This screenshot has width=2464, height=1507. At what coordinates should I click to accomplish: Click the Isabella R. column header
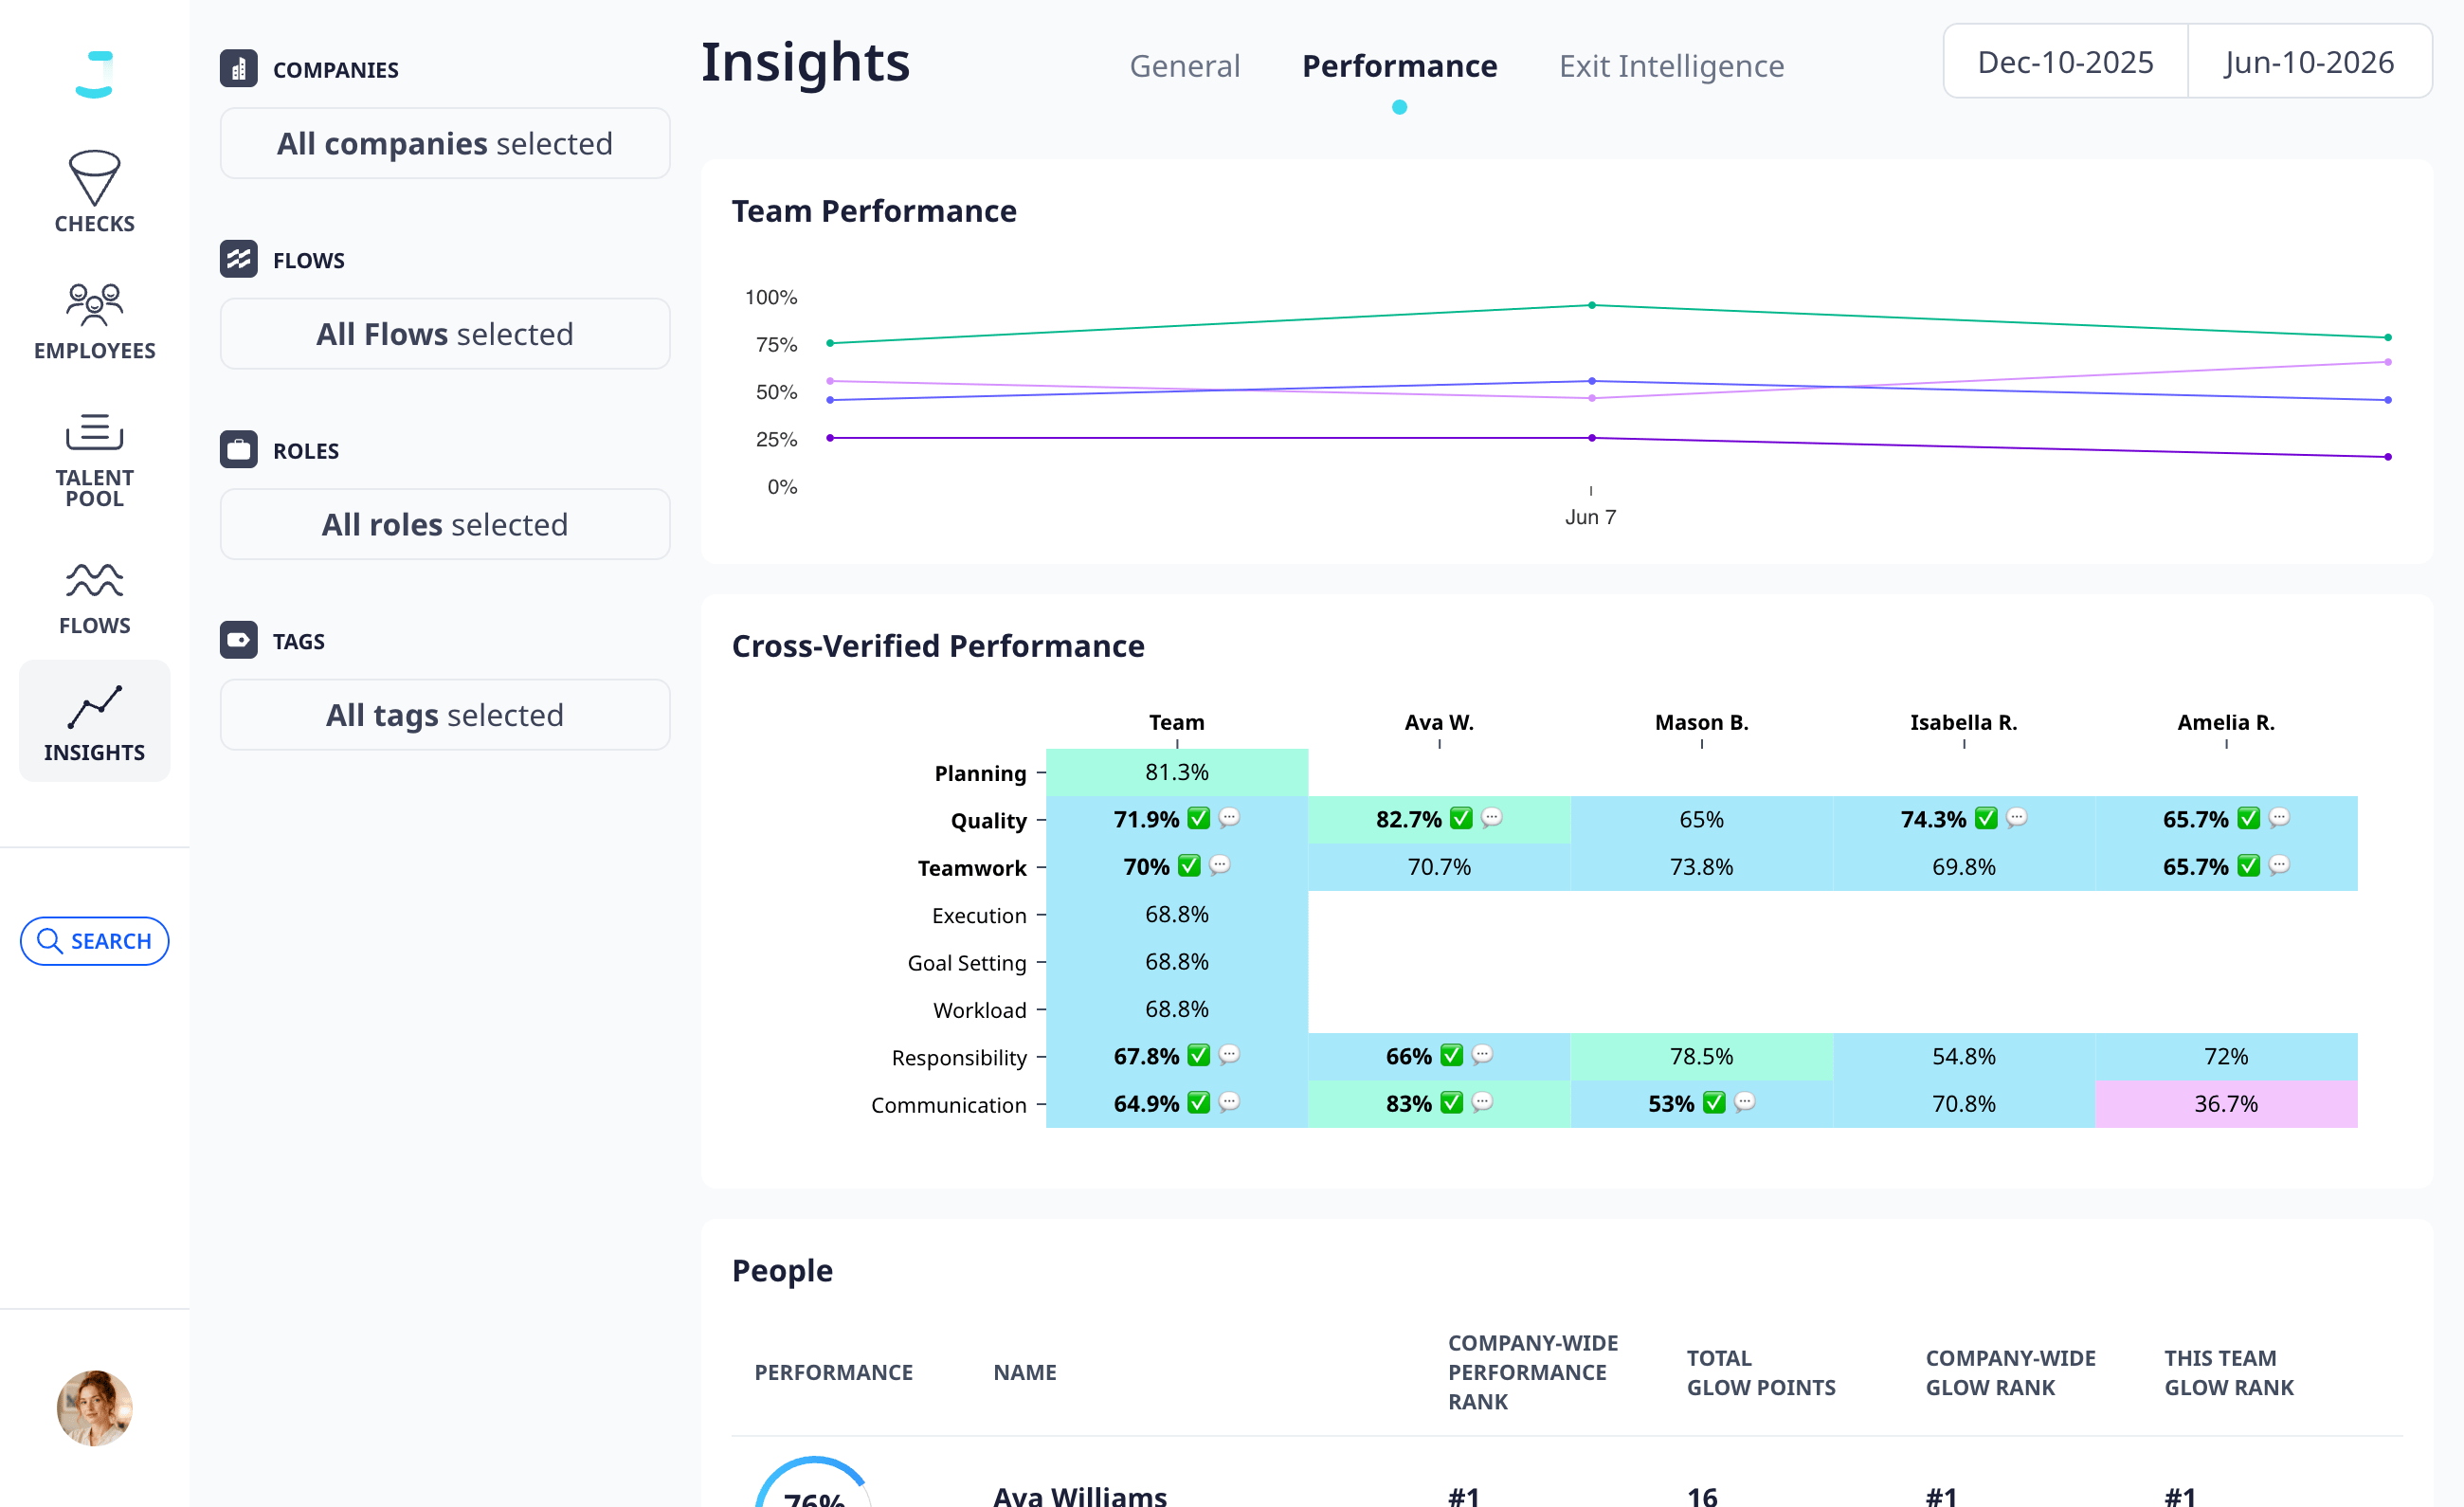pyautogui.click(x=1964, y=722)
